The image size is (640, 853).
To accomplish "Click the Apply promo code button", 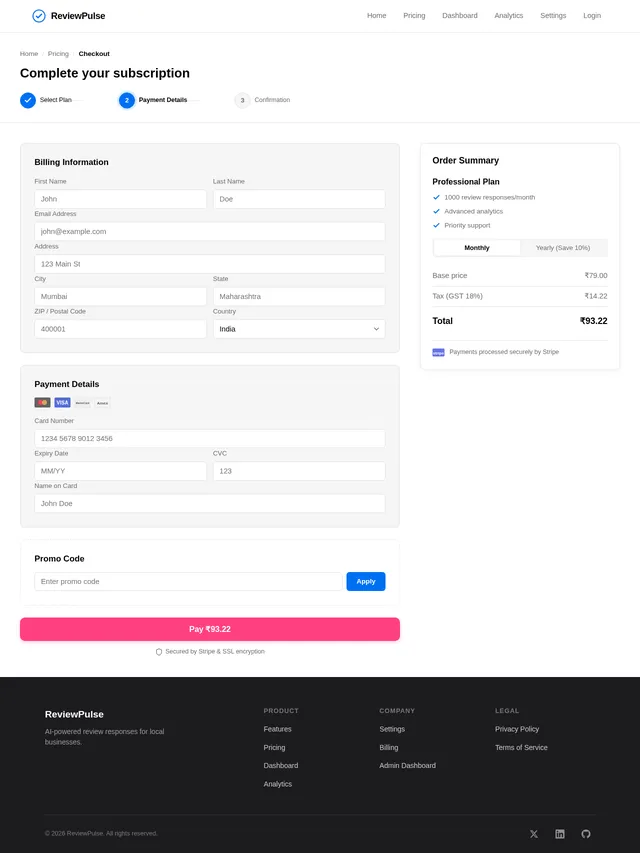I will pos(366,582).
